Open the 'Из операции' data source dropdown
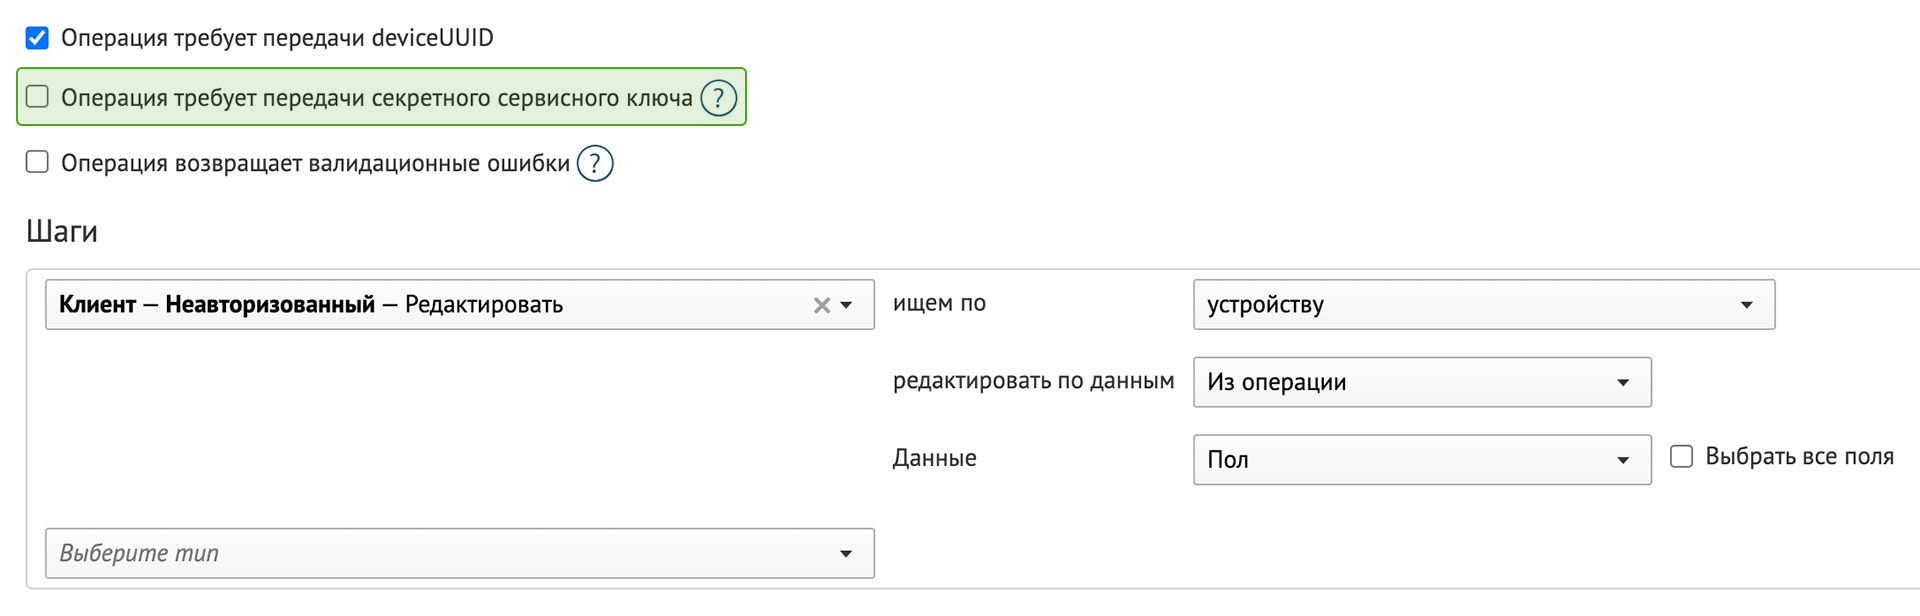The image size is (1920, 616). tap(1422, 382)
